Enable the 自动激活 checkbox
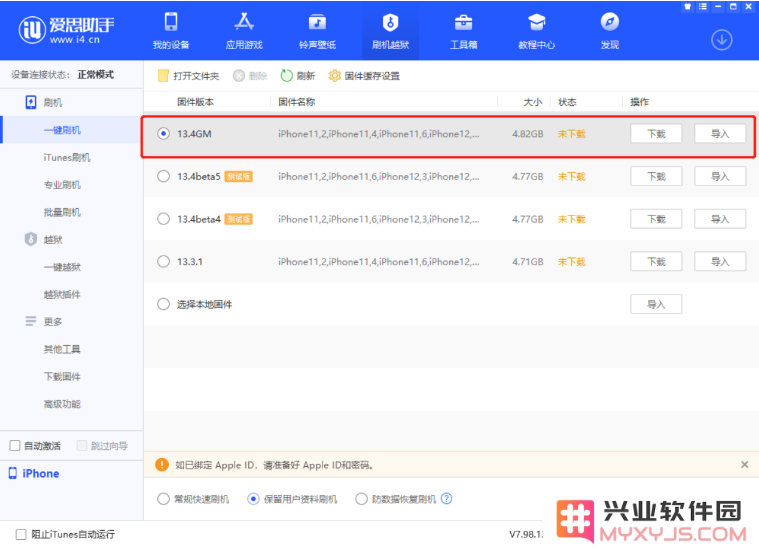759x558 pixels. pyautogui.click(x=15, y=445)
